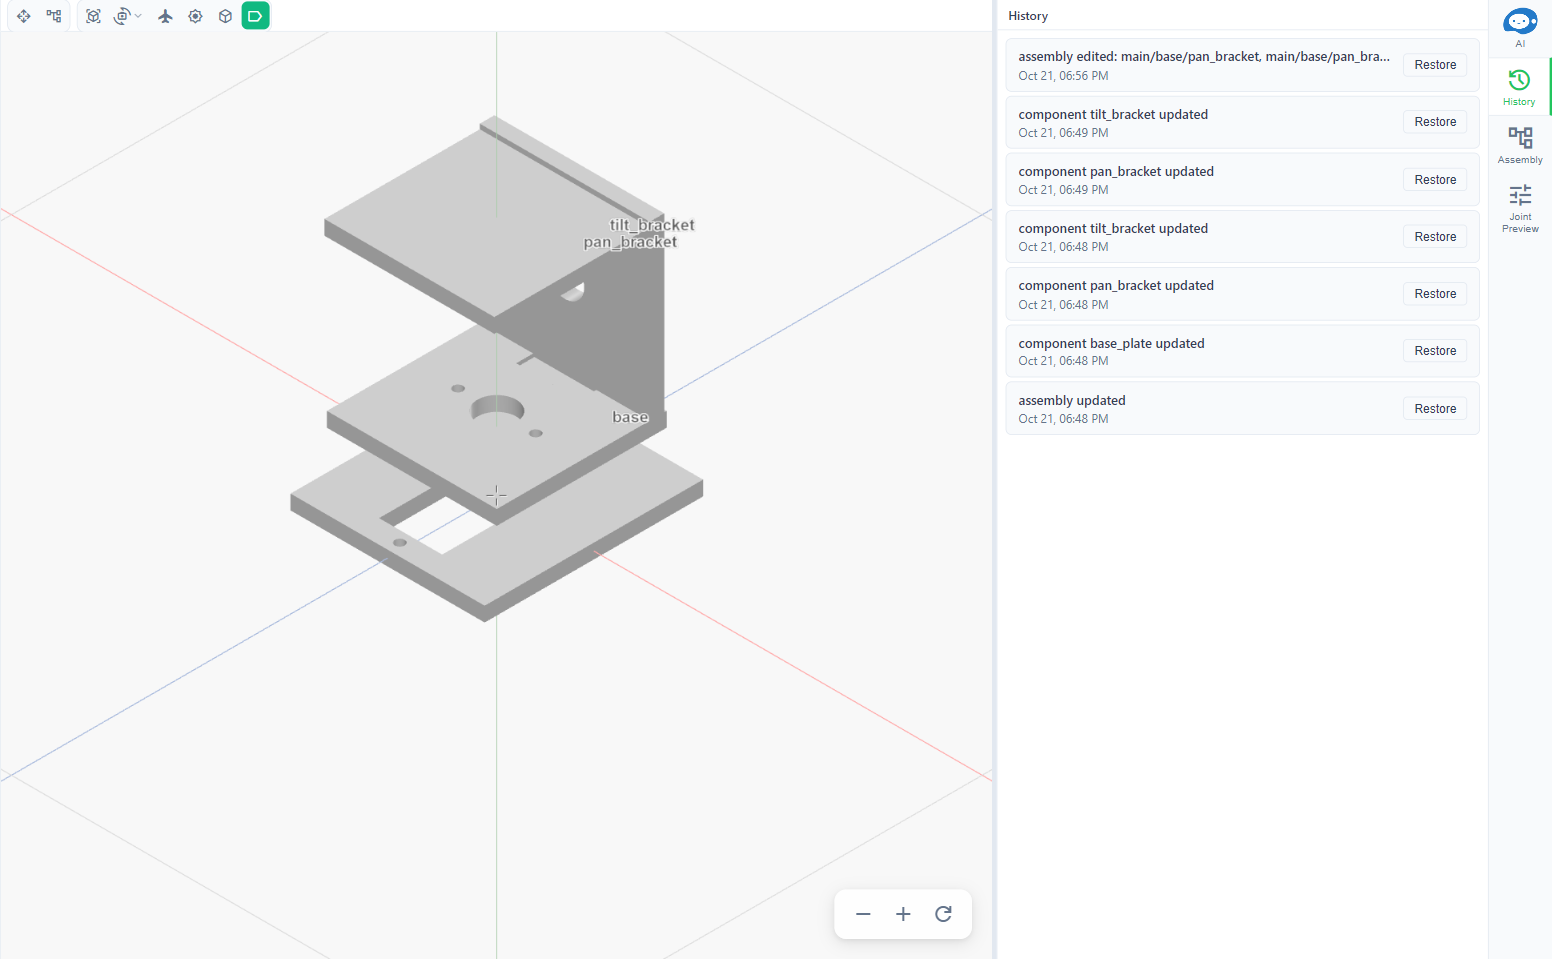Restore the base_plate updated entry
Image resolution: width=1552 pixels, height=959 pixels.
coord(1435,351)
